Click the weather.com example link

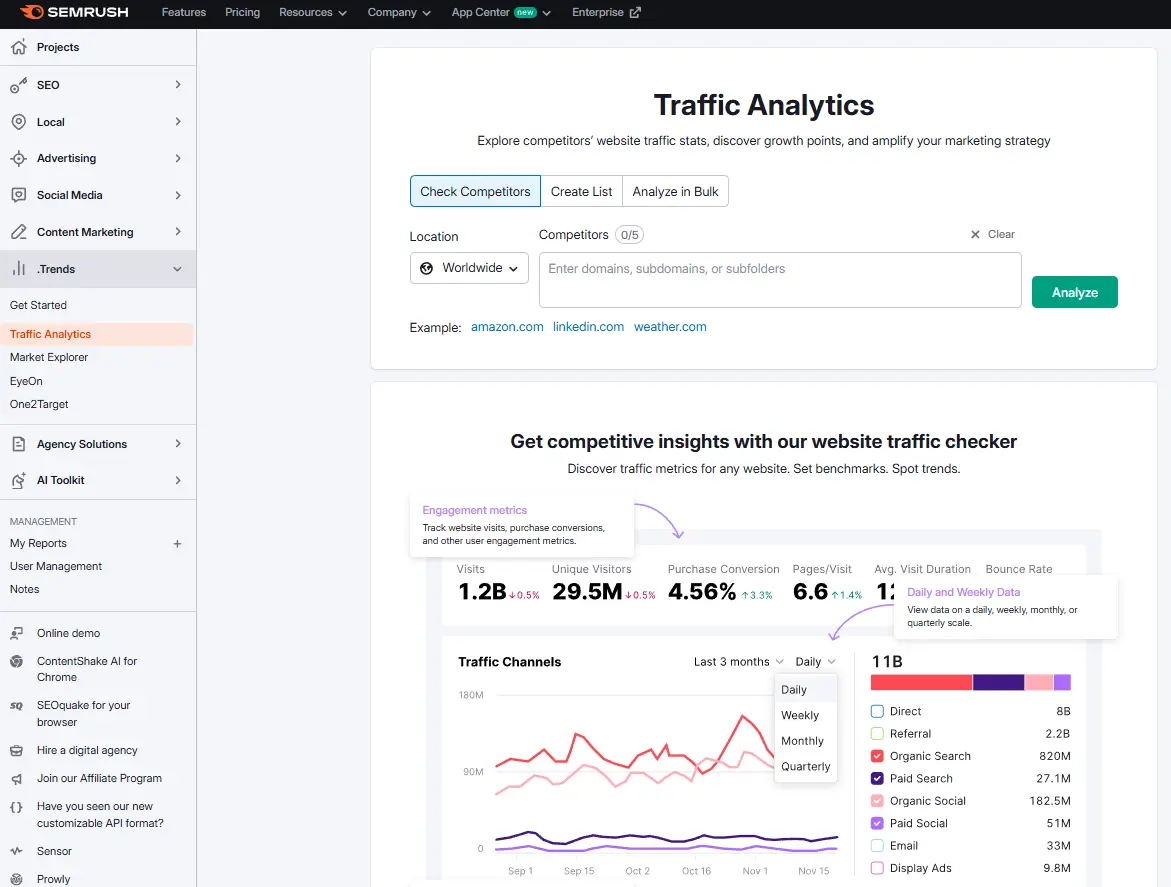670,327
